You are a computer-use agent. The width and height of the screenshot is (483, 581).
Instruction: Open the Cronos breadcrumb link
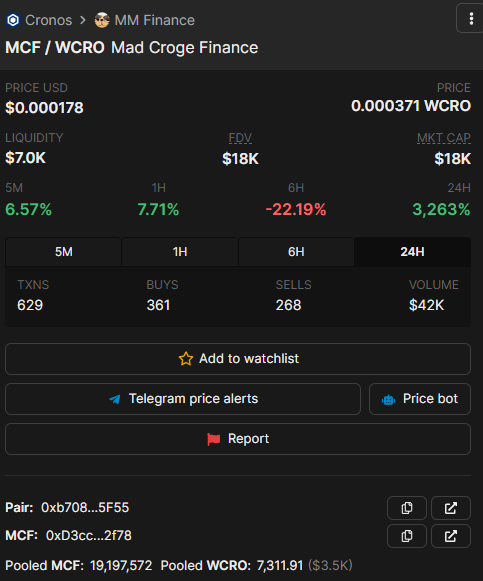tap(49, 20)
